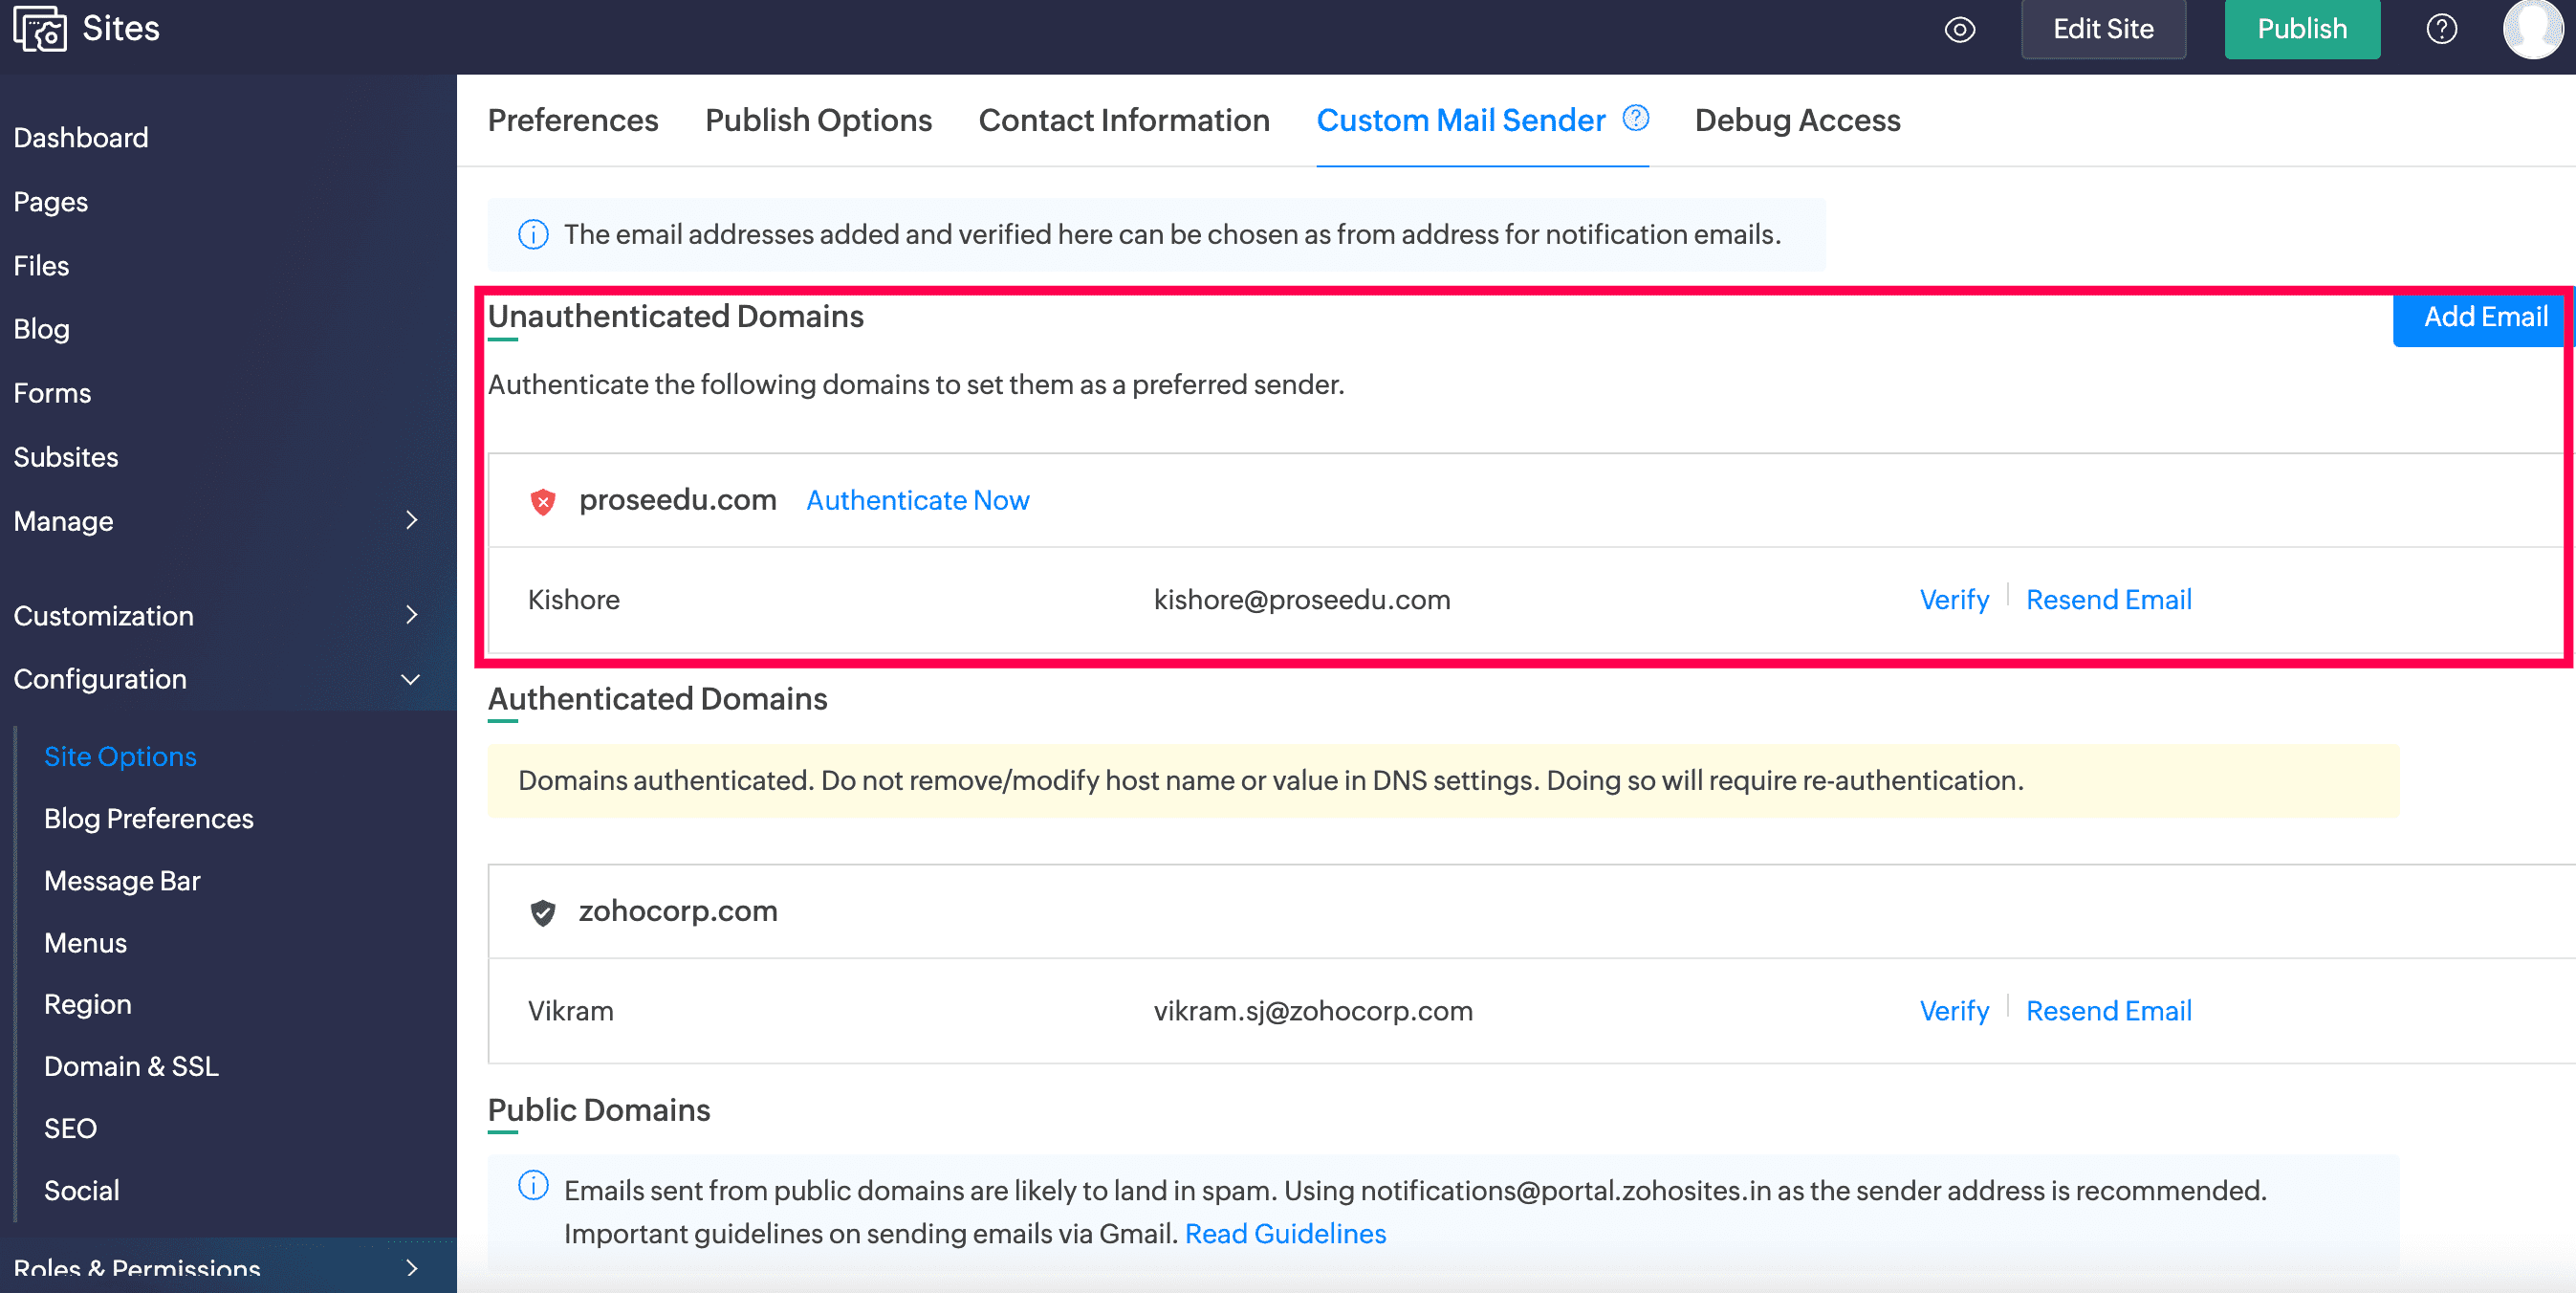Click the eye preview icon

click(1959, 29)
